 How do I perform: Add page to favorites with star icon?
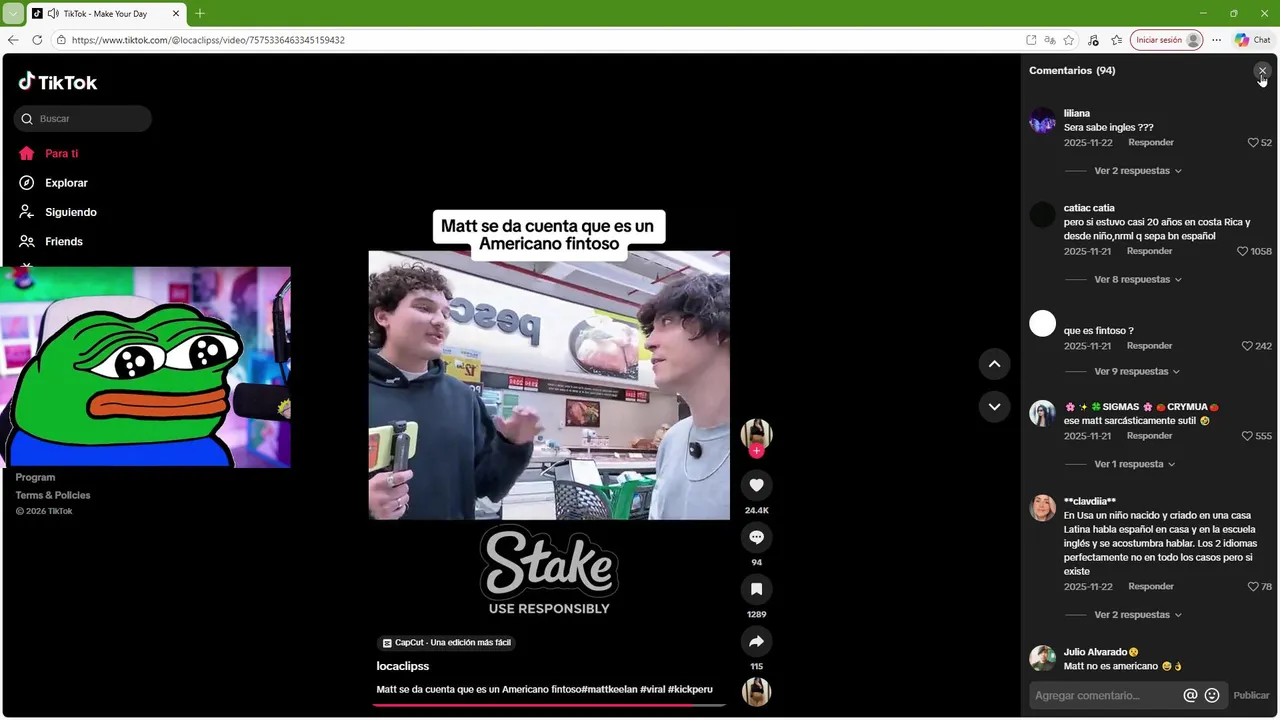point(1068,40)
